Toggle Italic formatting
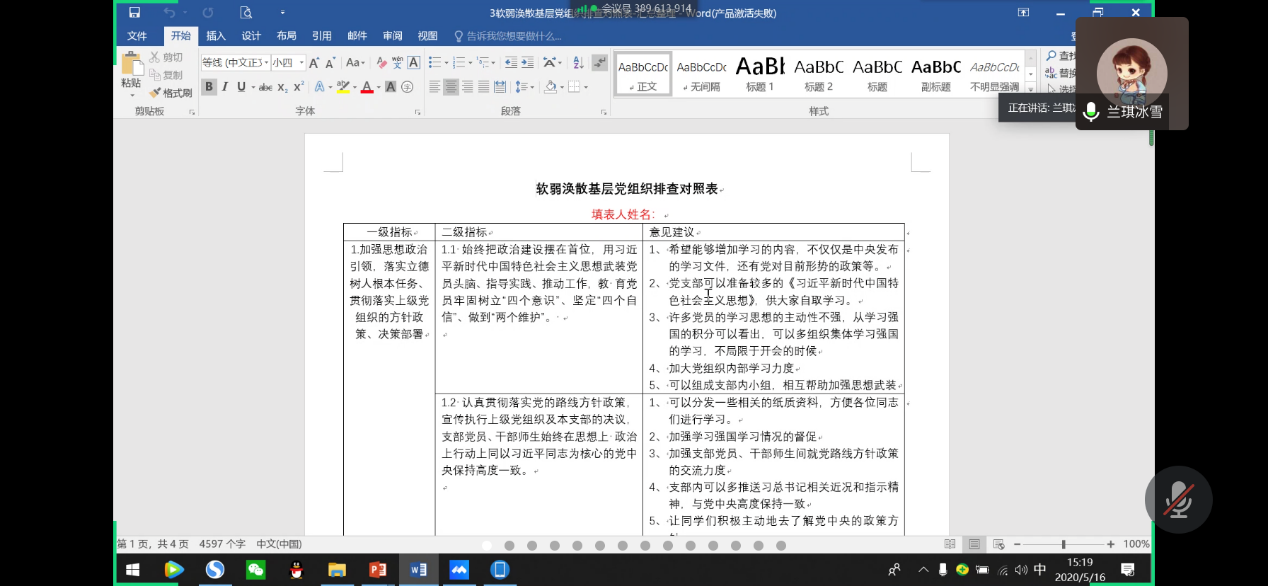Image resolution: width=1268 pixels, height=586 pixels. (x=225, y=87)
